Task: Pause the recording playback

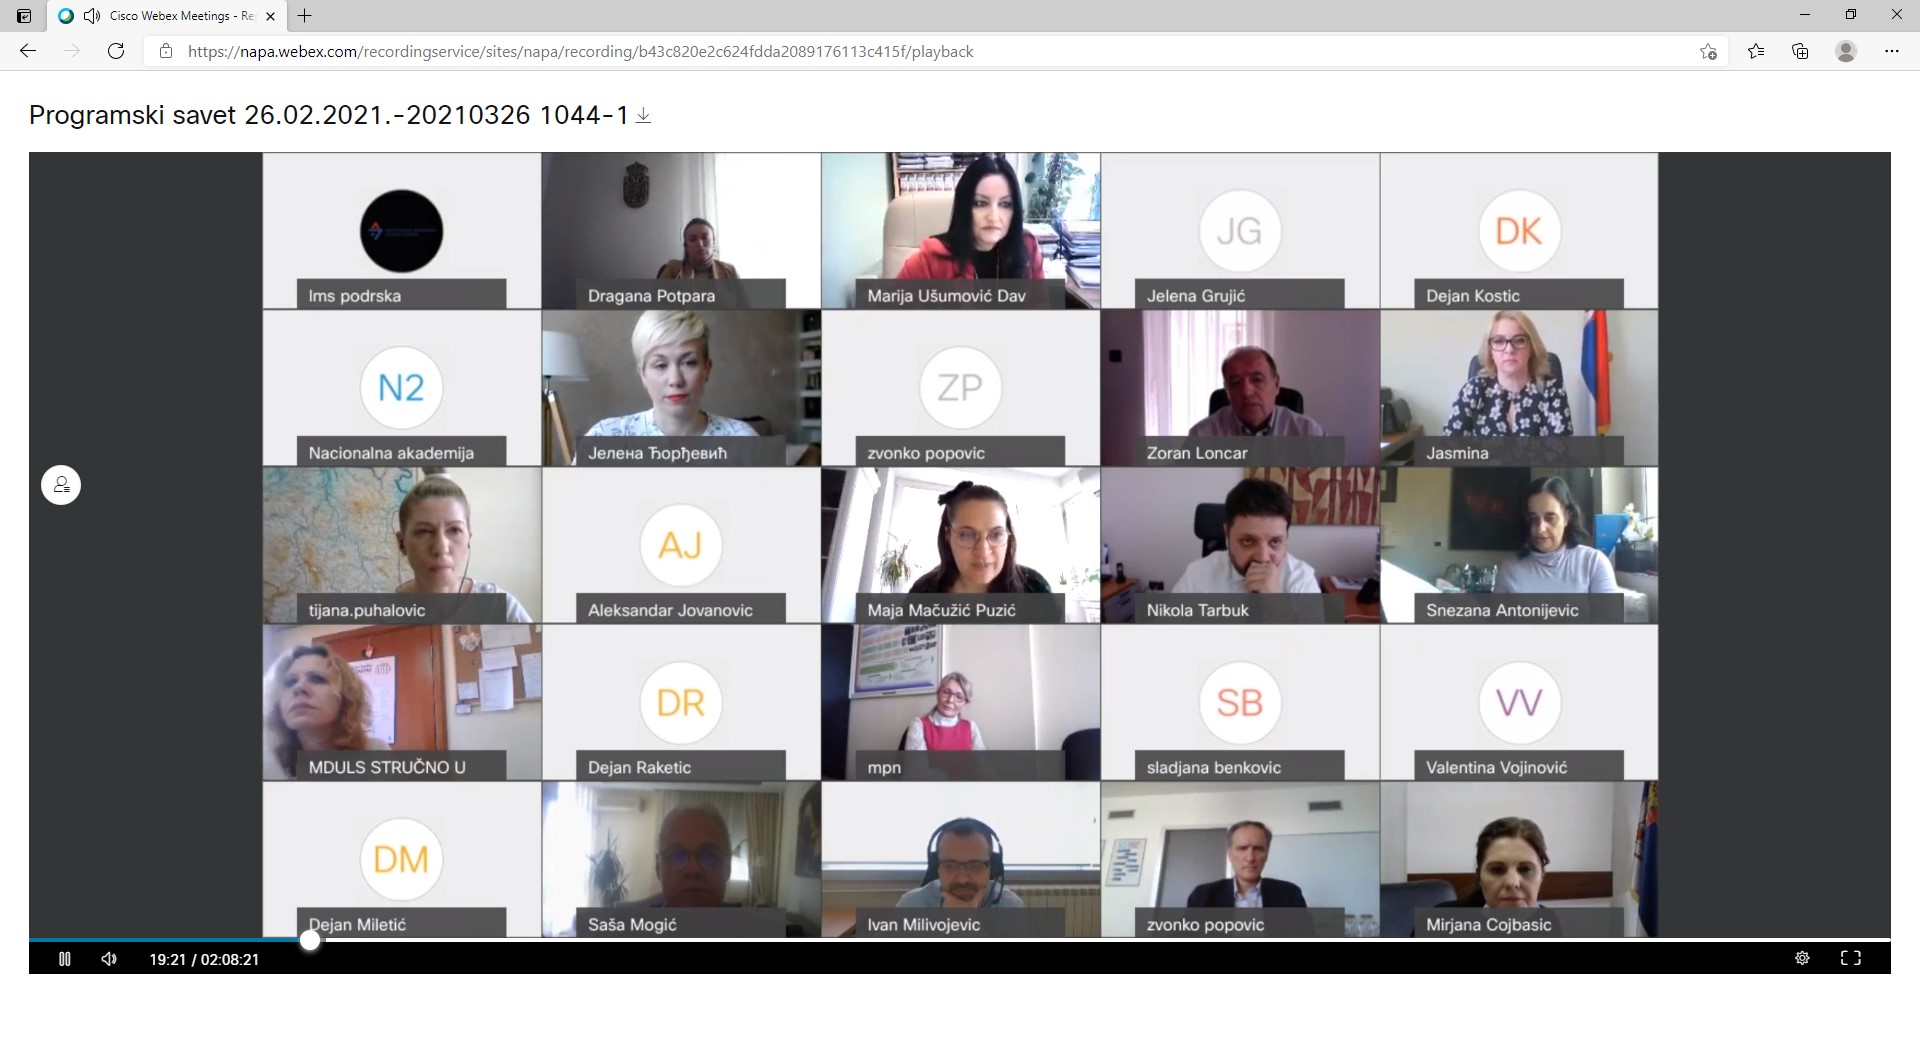Action: pyautogui.click(x=65, y=959)
